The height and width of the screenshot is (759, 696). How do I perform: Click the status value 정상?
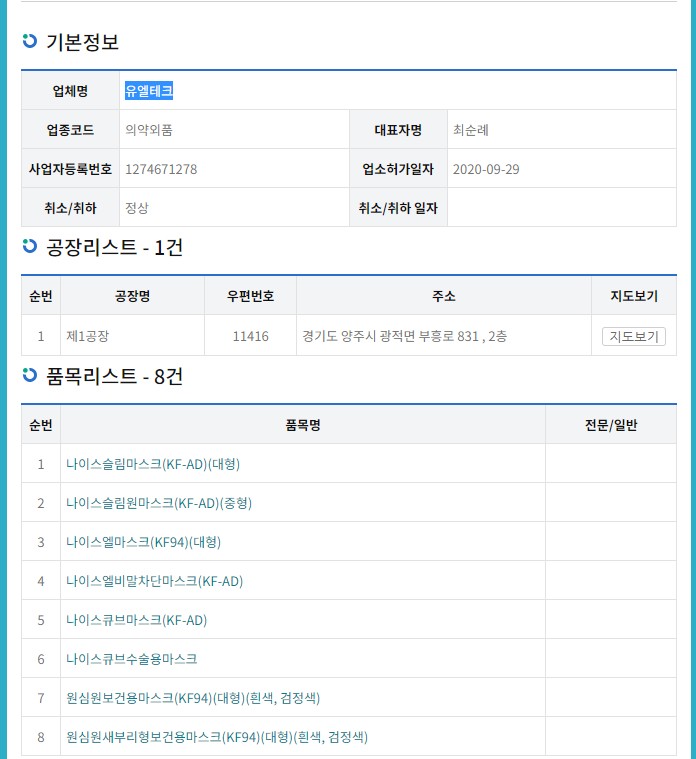(x=136, y=208)
